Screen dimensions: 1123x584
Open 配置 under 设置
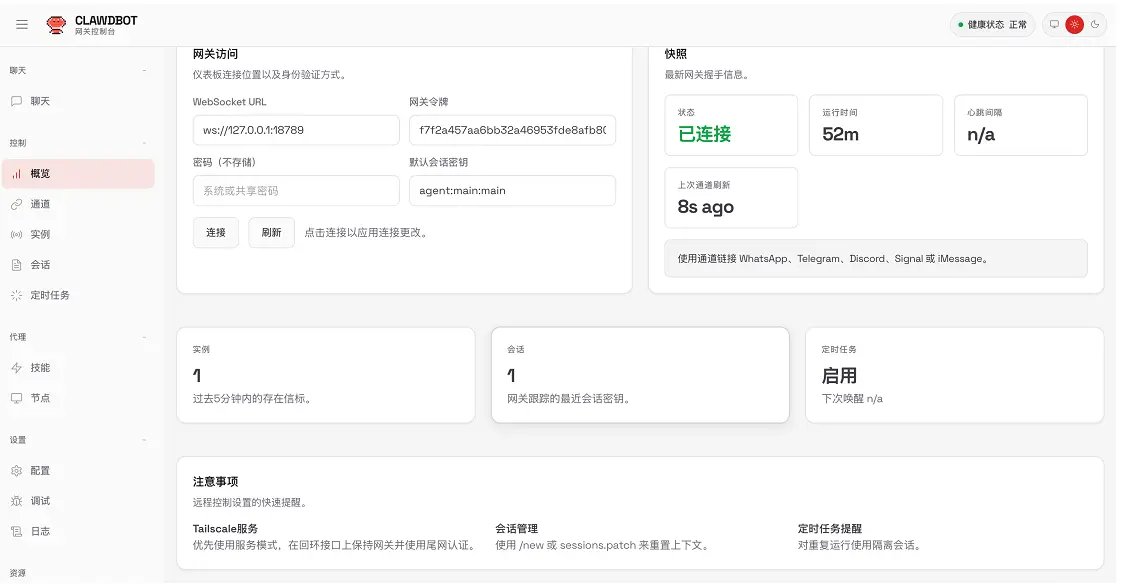click(42, 470)
